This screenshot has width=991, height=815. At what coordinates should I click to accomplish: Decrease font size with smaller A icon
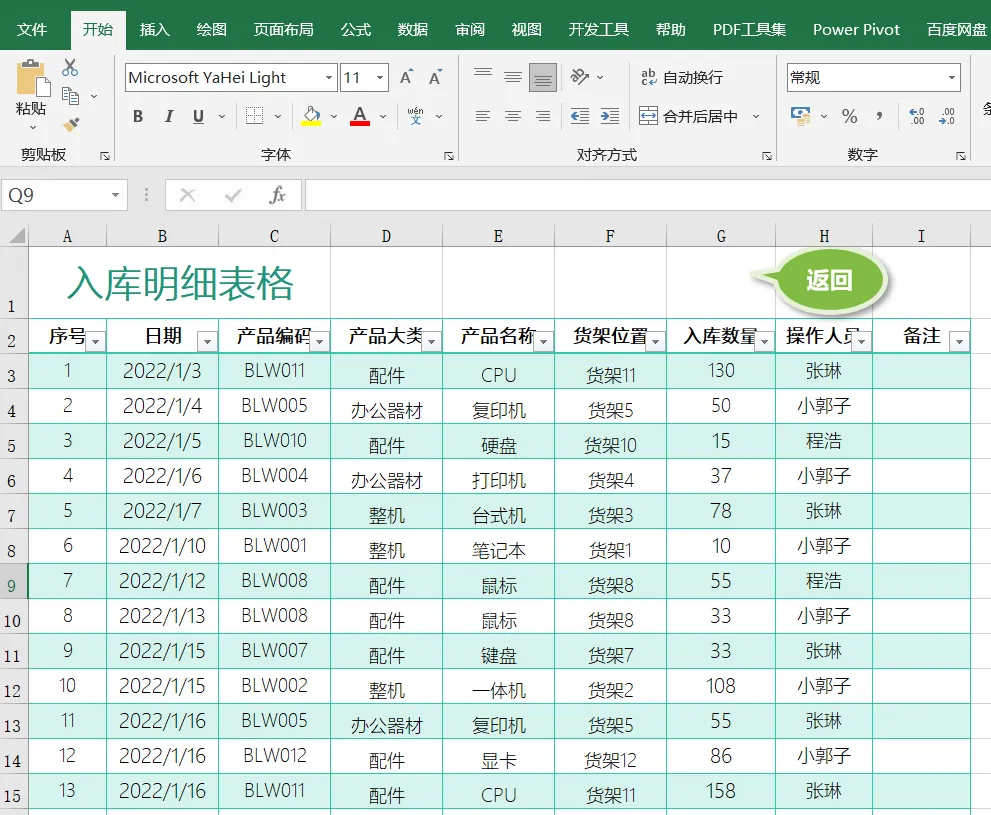tap(435, 77)
